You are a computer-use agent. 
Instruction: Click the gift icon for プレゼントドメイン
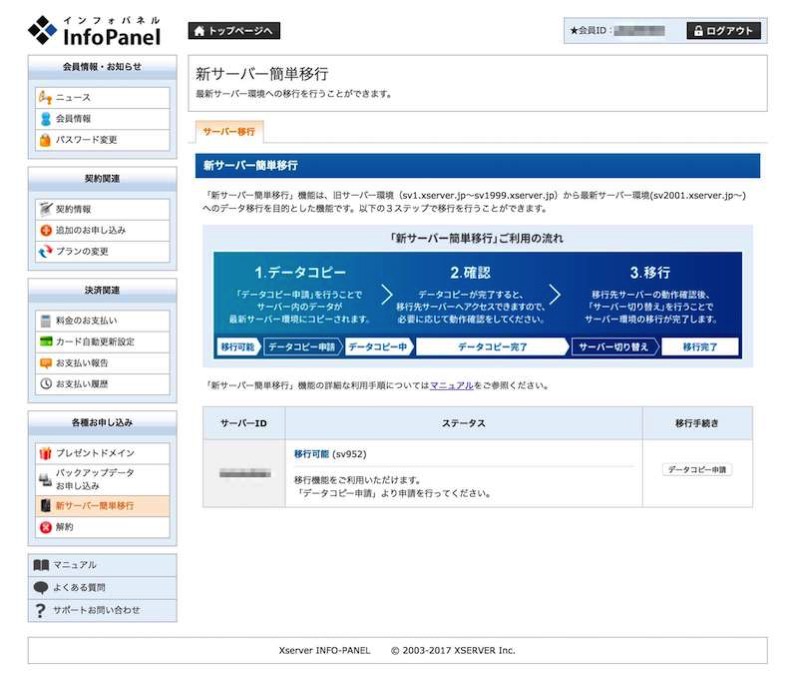point(46,453)
